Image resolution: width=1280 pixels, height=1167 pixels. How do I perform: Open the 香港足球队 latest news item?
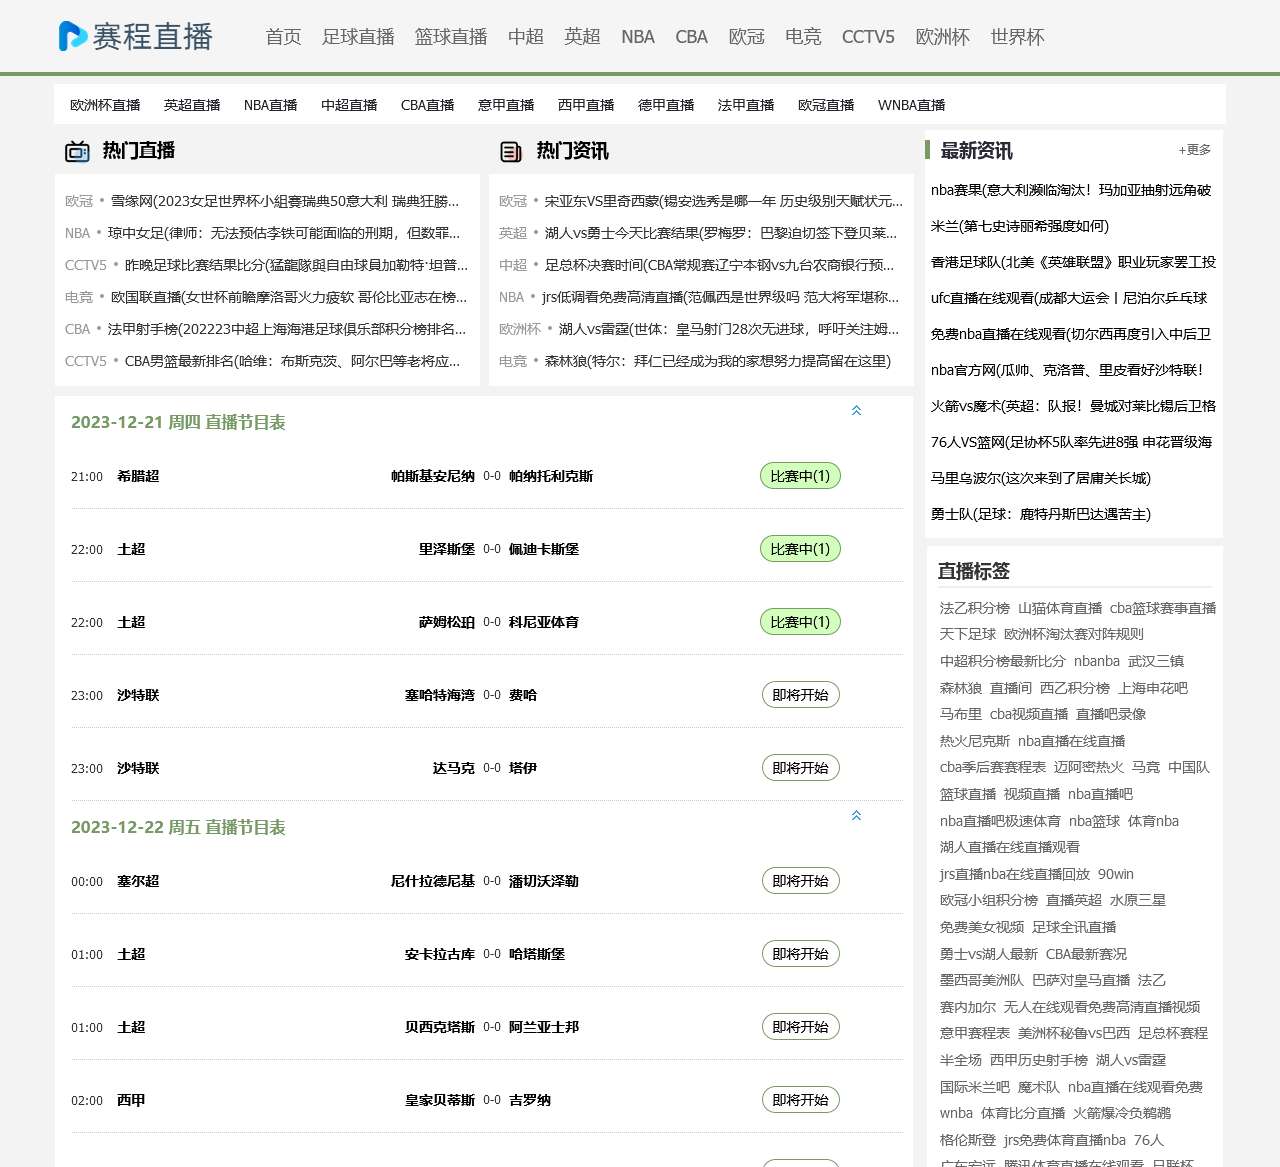coord(1073,262)
